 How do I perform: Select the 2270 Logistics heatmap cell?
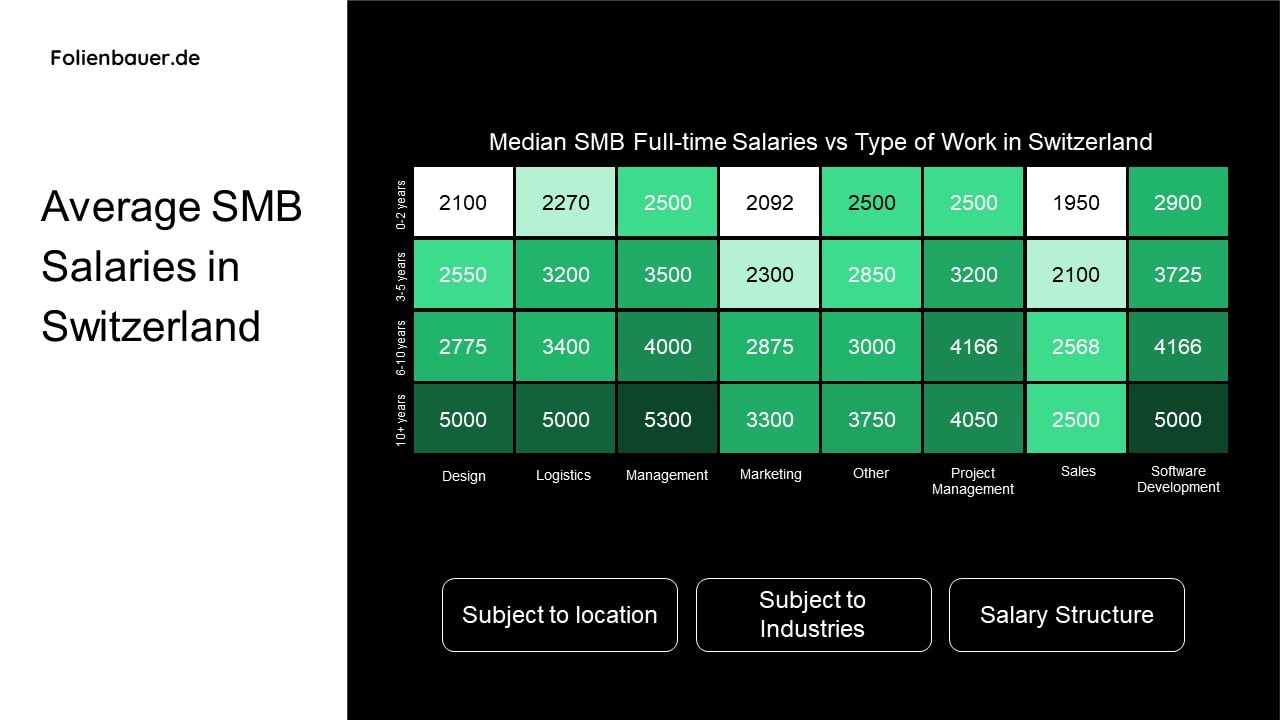coord(566,202)
